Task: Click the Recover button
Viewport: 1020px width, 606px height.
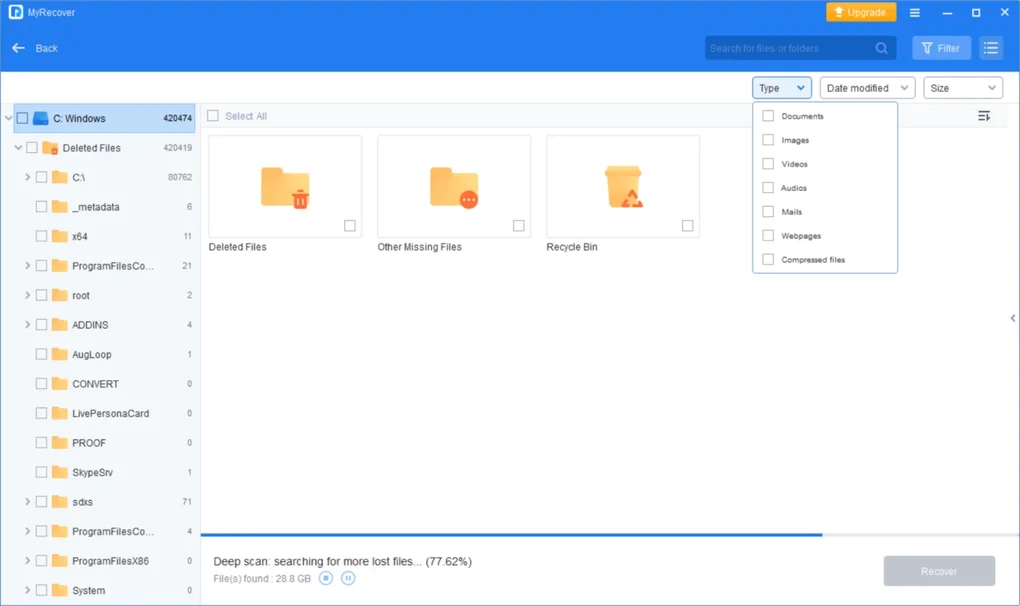Action: [939, 571]
